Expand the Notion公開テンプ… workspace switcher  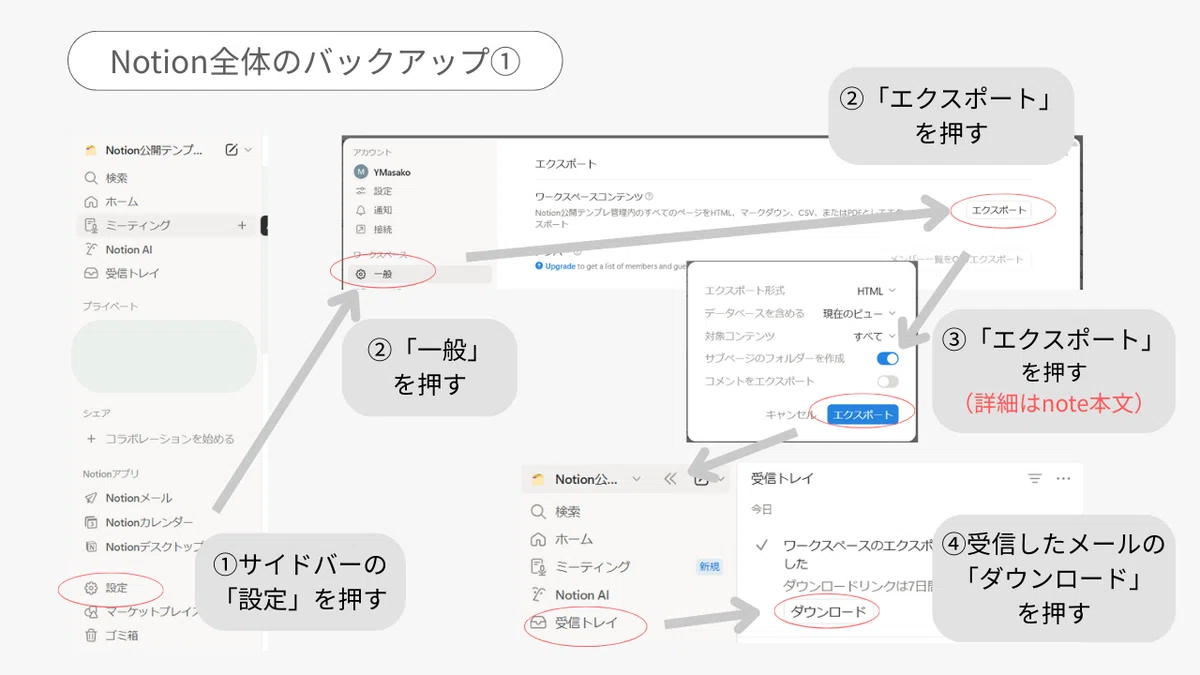[x=145, y=150]
